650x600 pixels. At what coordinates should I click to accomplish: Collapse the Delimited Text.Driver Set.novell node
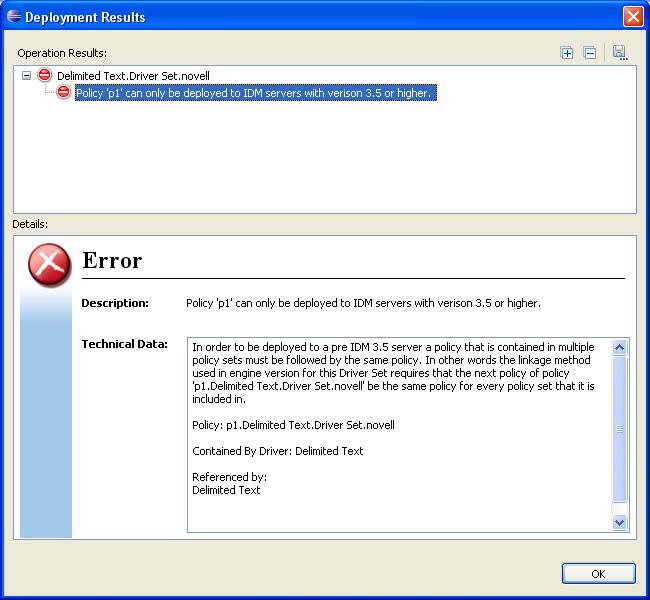tap(27, 75)
